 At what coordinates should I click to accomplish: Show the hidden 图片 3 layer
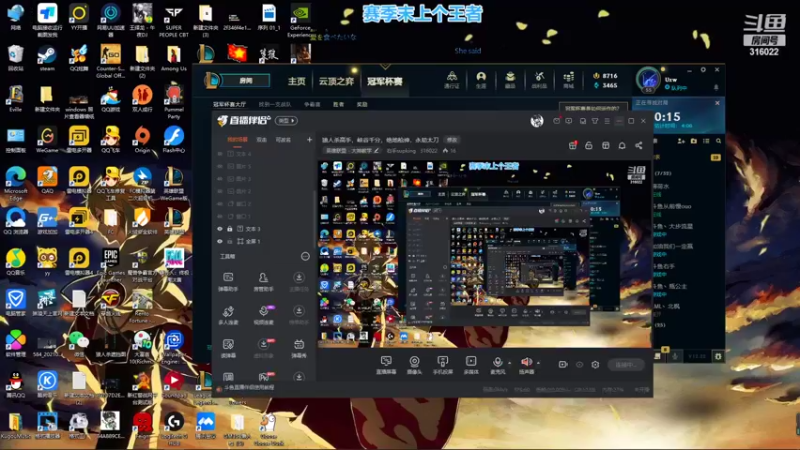point(220,179)
